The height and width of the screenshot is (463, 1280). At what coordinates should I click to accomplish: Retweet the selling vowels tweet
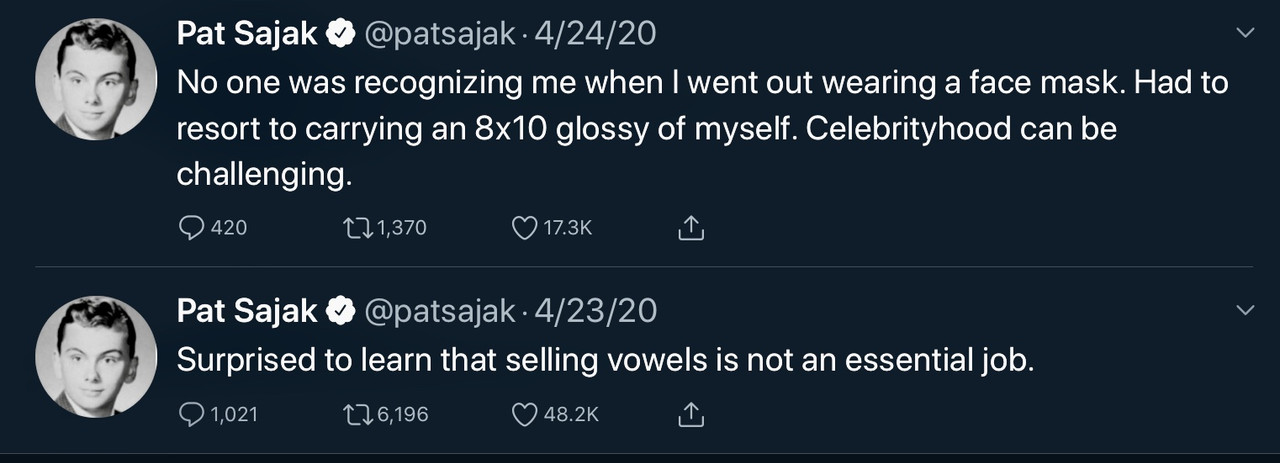356,413
